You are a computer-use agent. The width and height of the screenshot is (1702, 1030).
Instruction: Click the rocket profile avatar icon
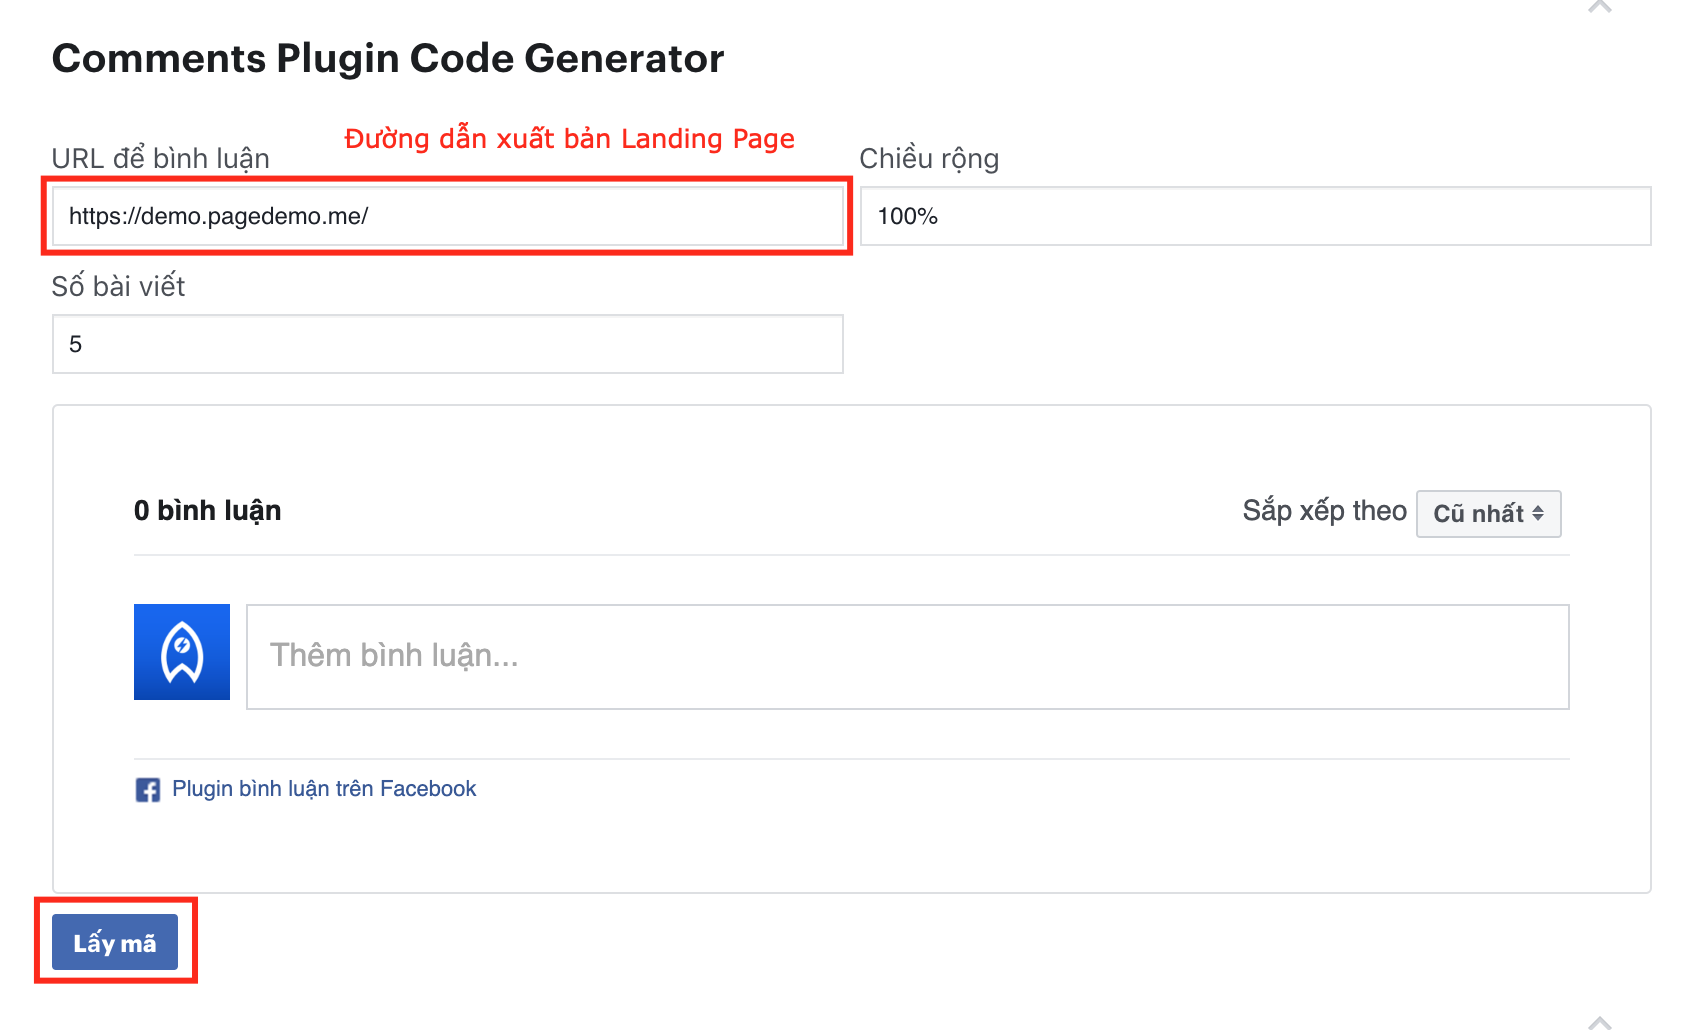[182, 652]
